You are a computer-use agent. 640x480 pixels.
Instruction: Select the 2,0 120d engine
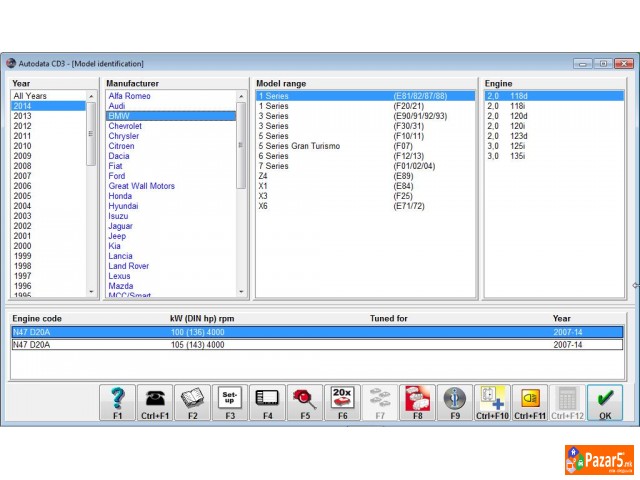(554, 116)
